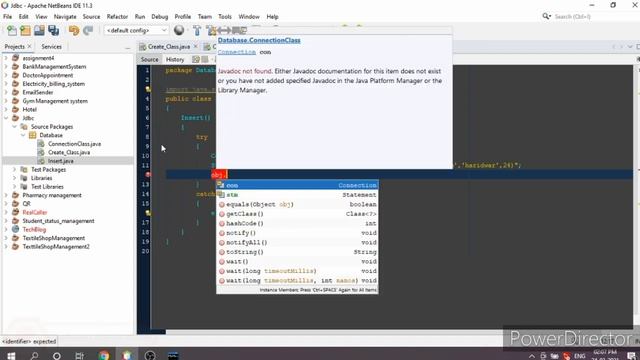Expand the BankManagementSystem project

[x=6, y=67]
